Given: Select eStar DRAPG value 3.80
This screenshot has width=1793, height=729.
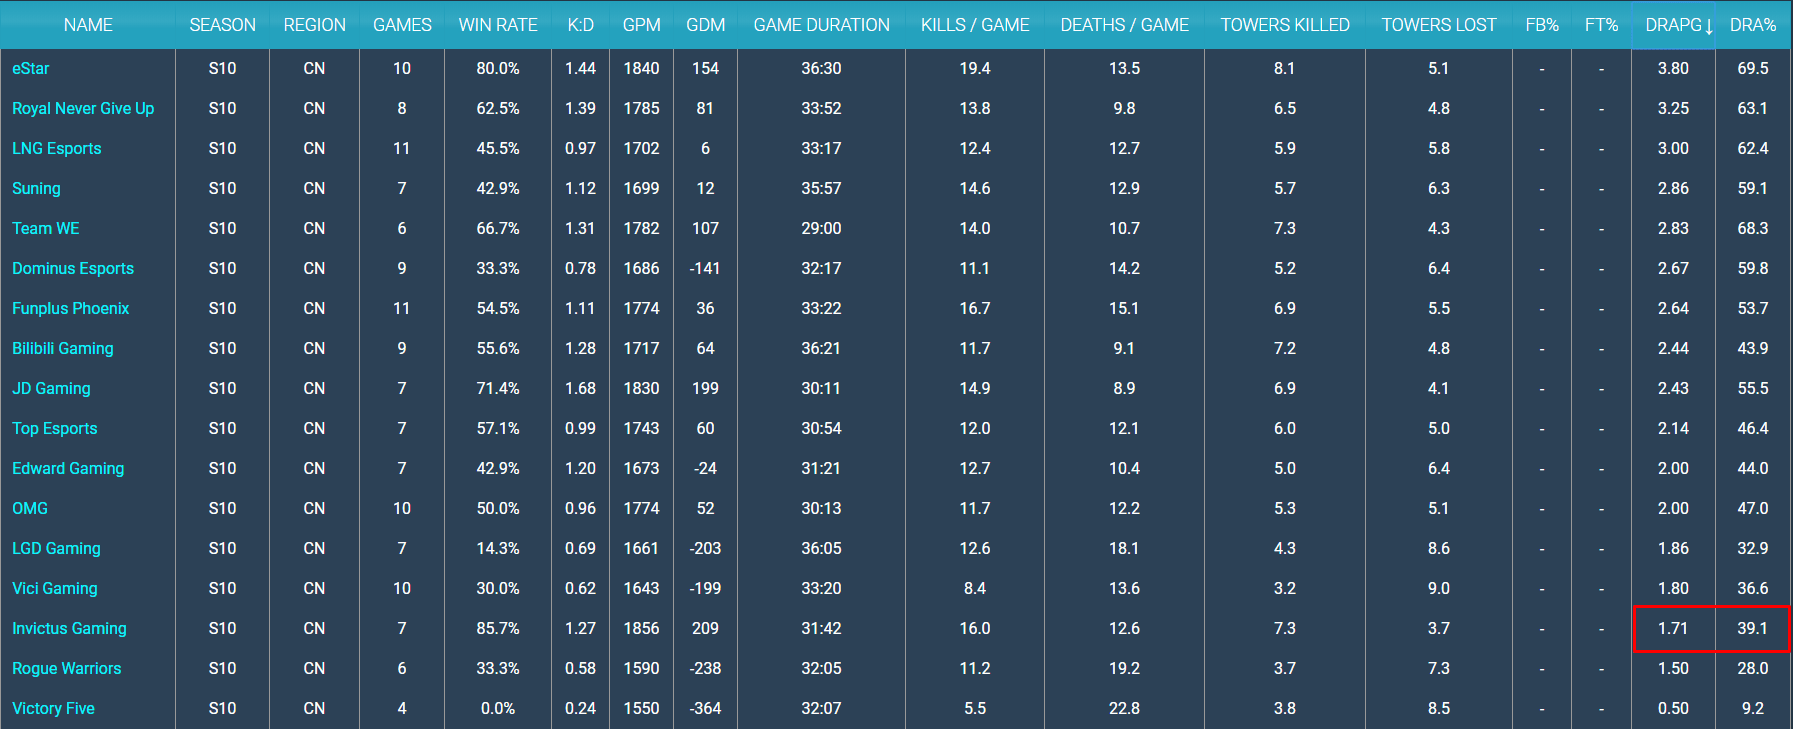Looking at the screenshot, I should [1673, 68].
